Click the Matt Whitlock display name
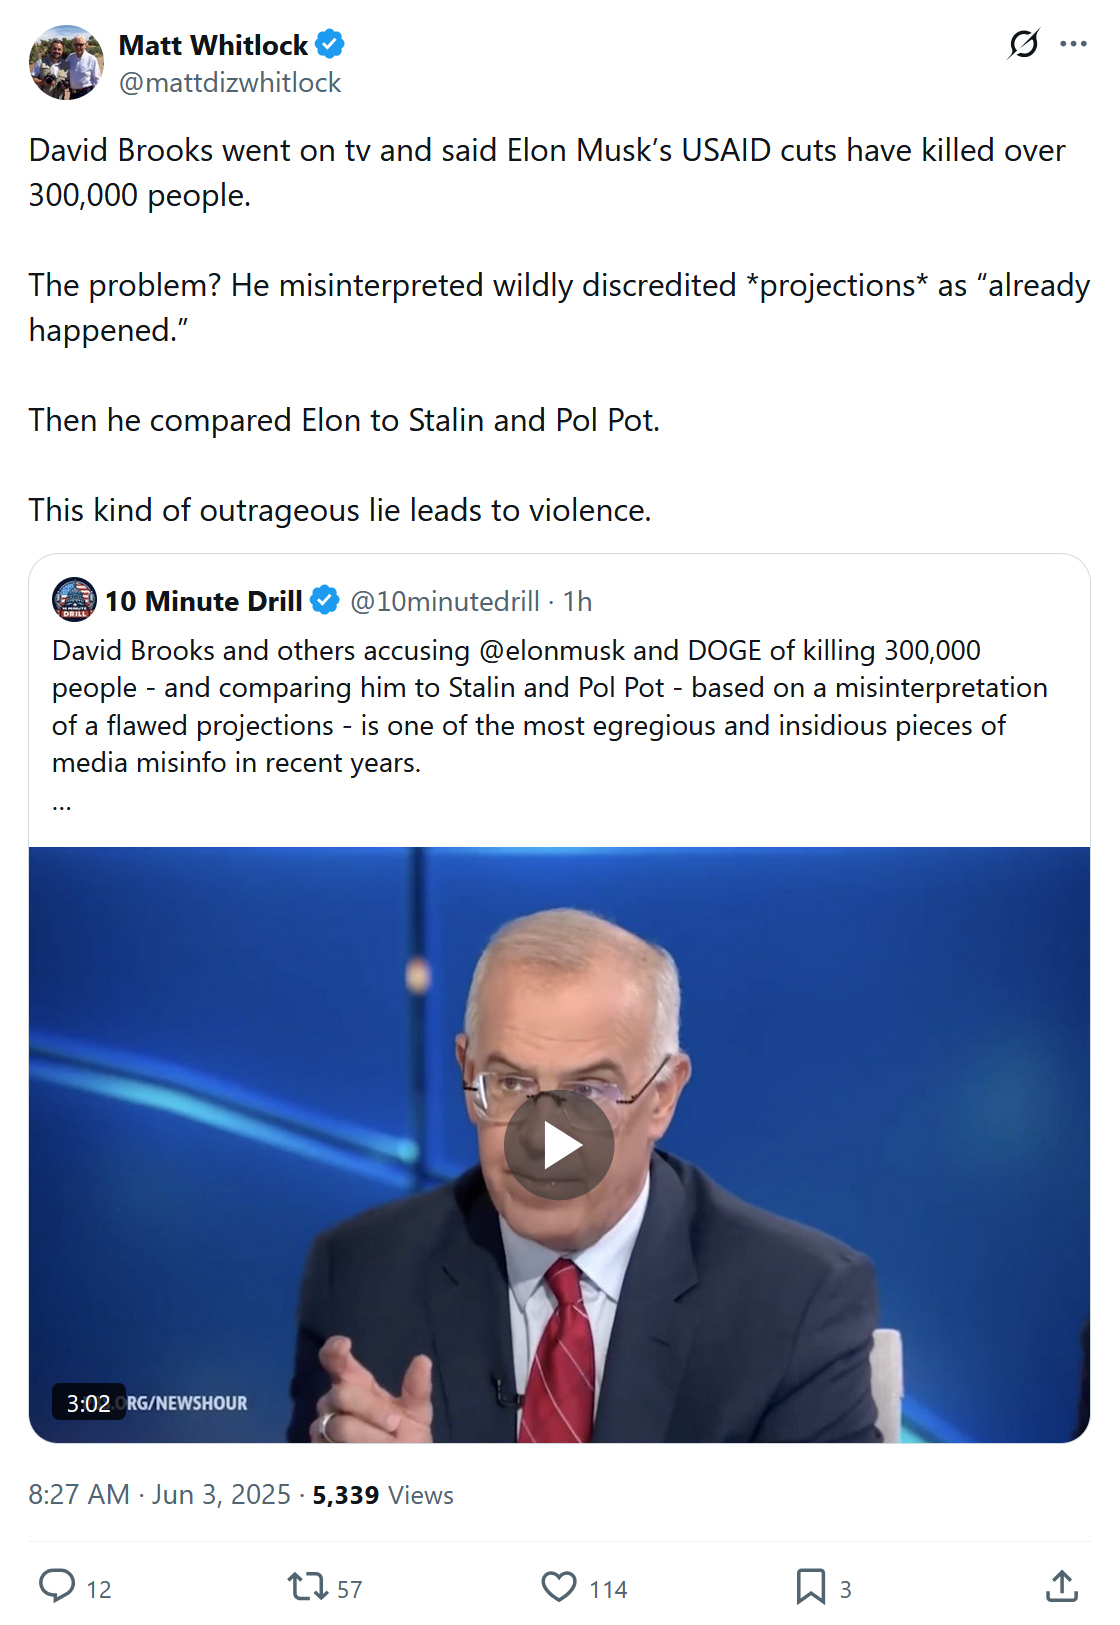 point(213,45)
